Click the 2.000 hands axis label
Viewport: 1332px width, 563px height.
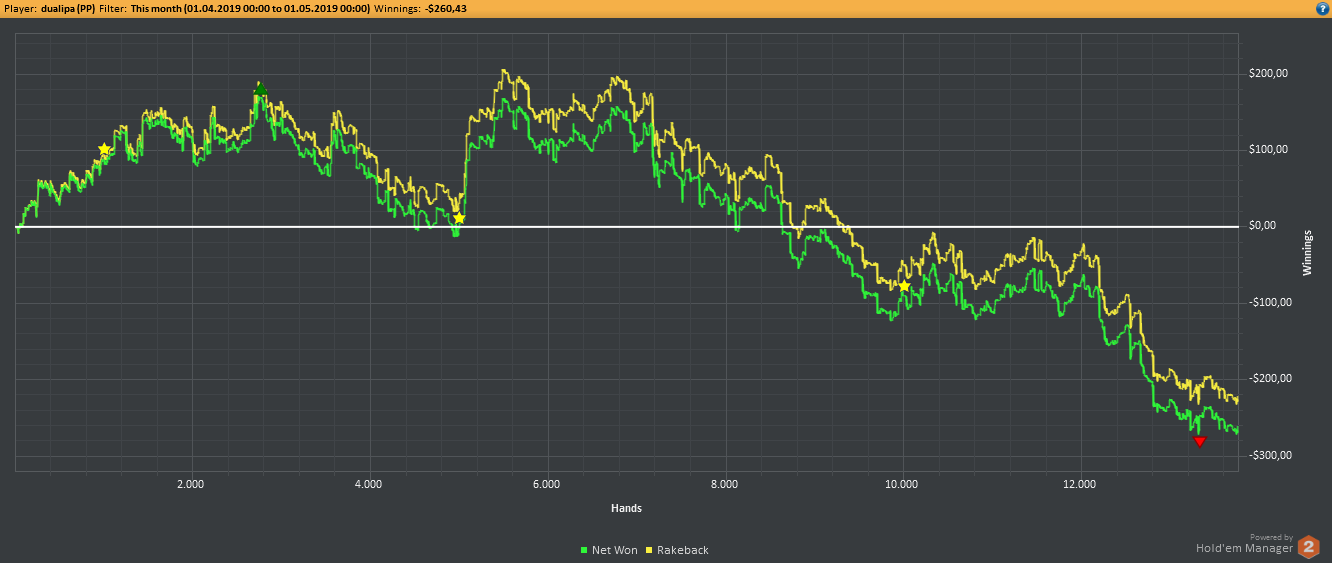(x=190, y=484)
